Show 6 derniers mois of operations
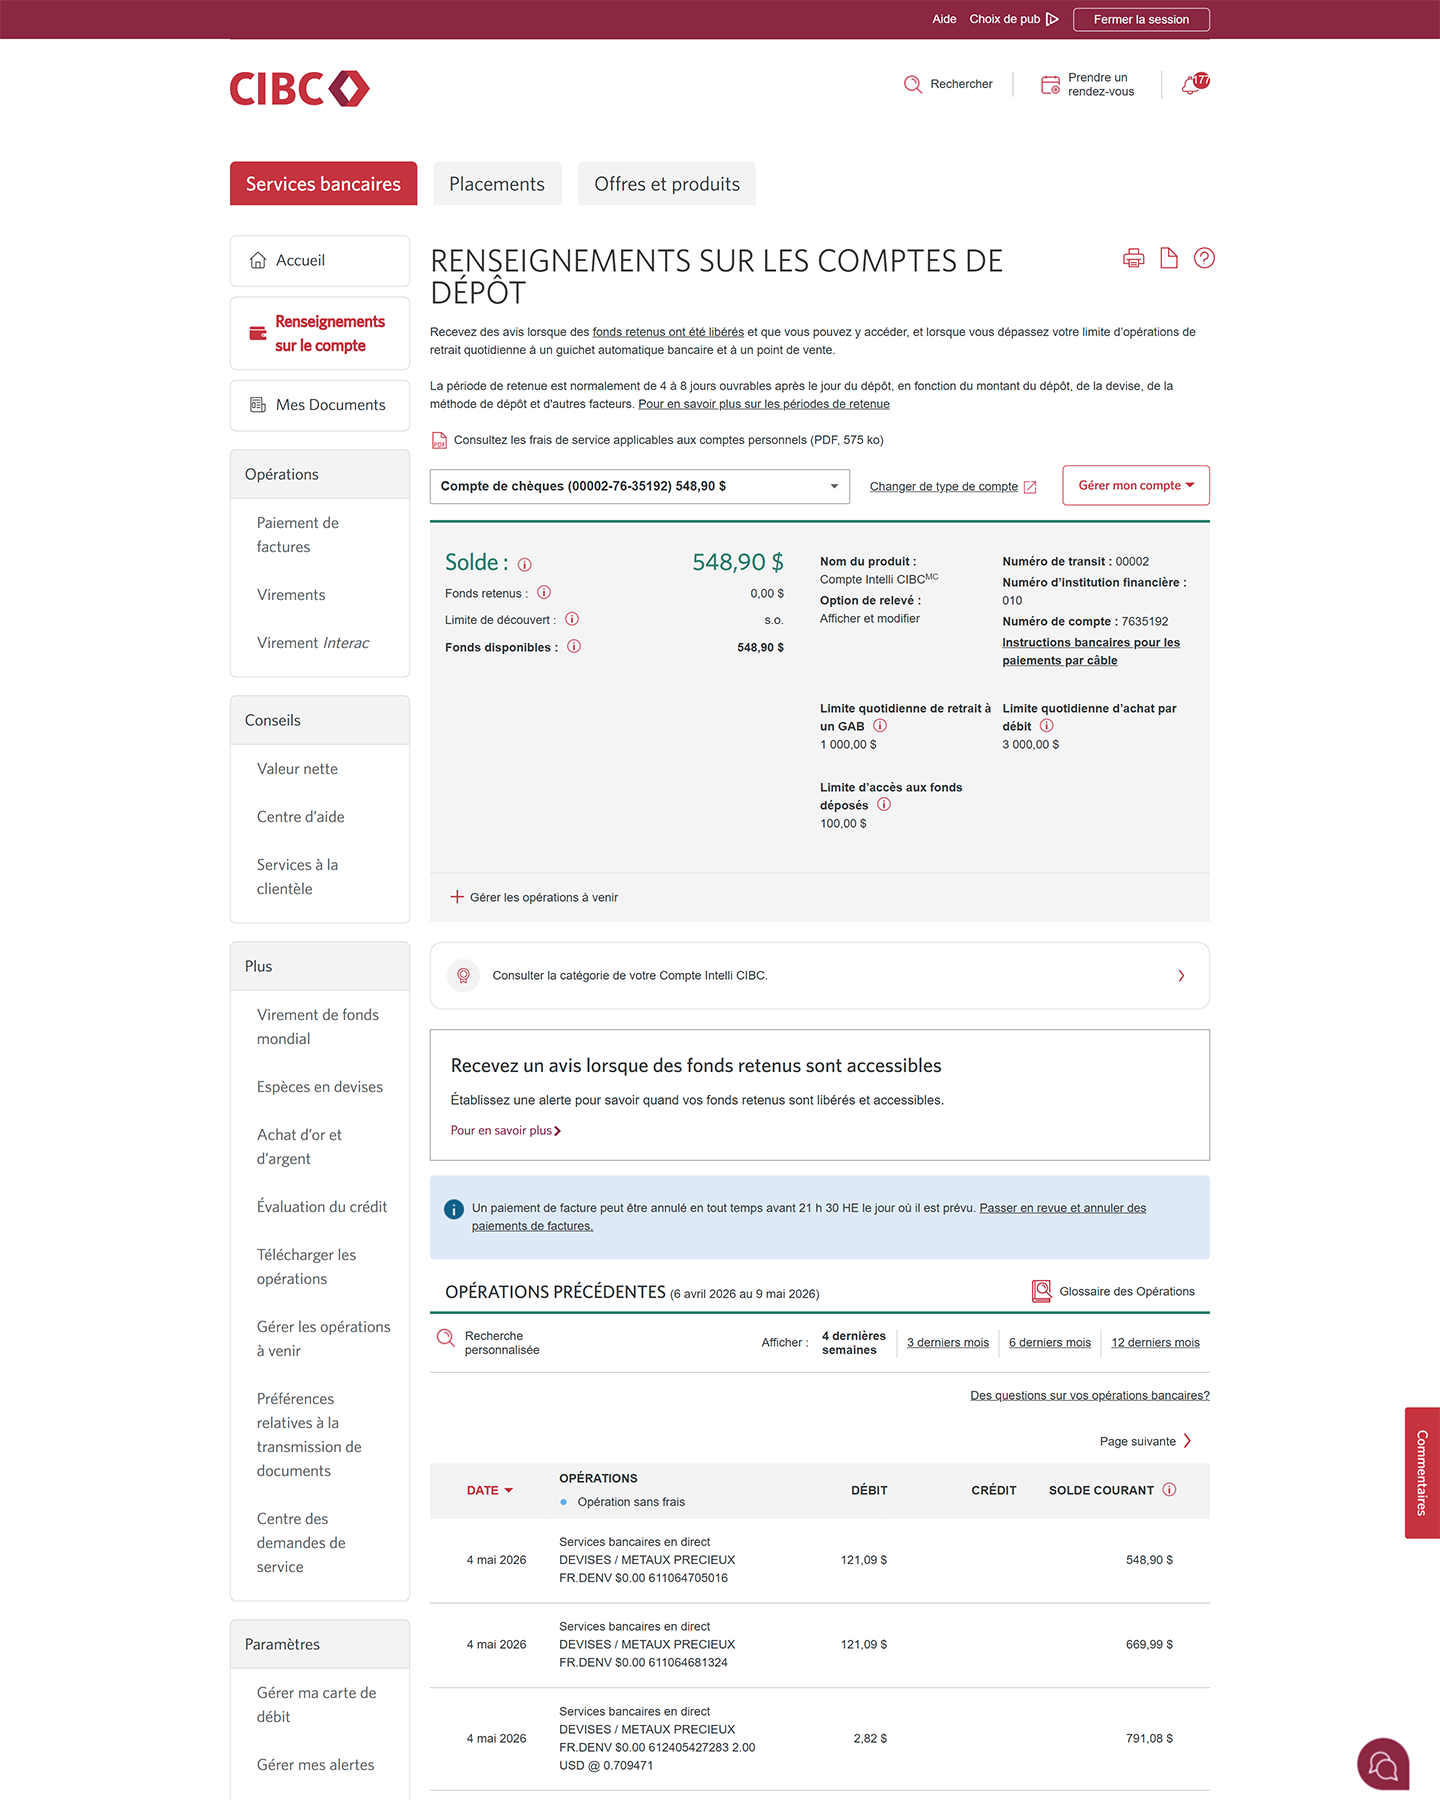The image size is (1440, 1800). click(x=1050, y=1343)
